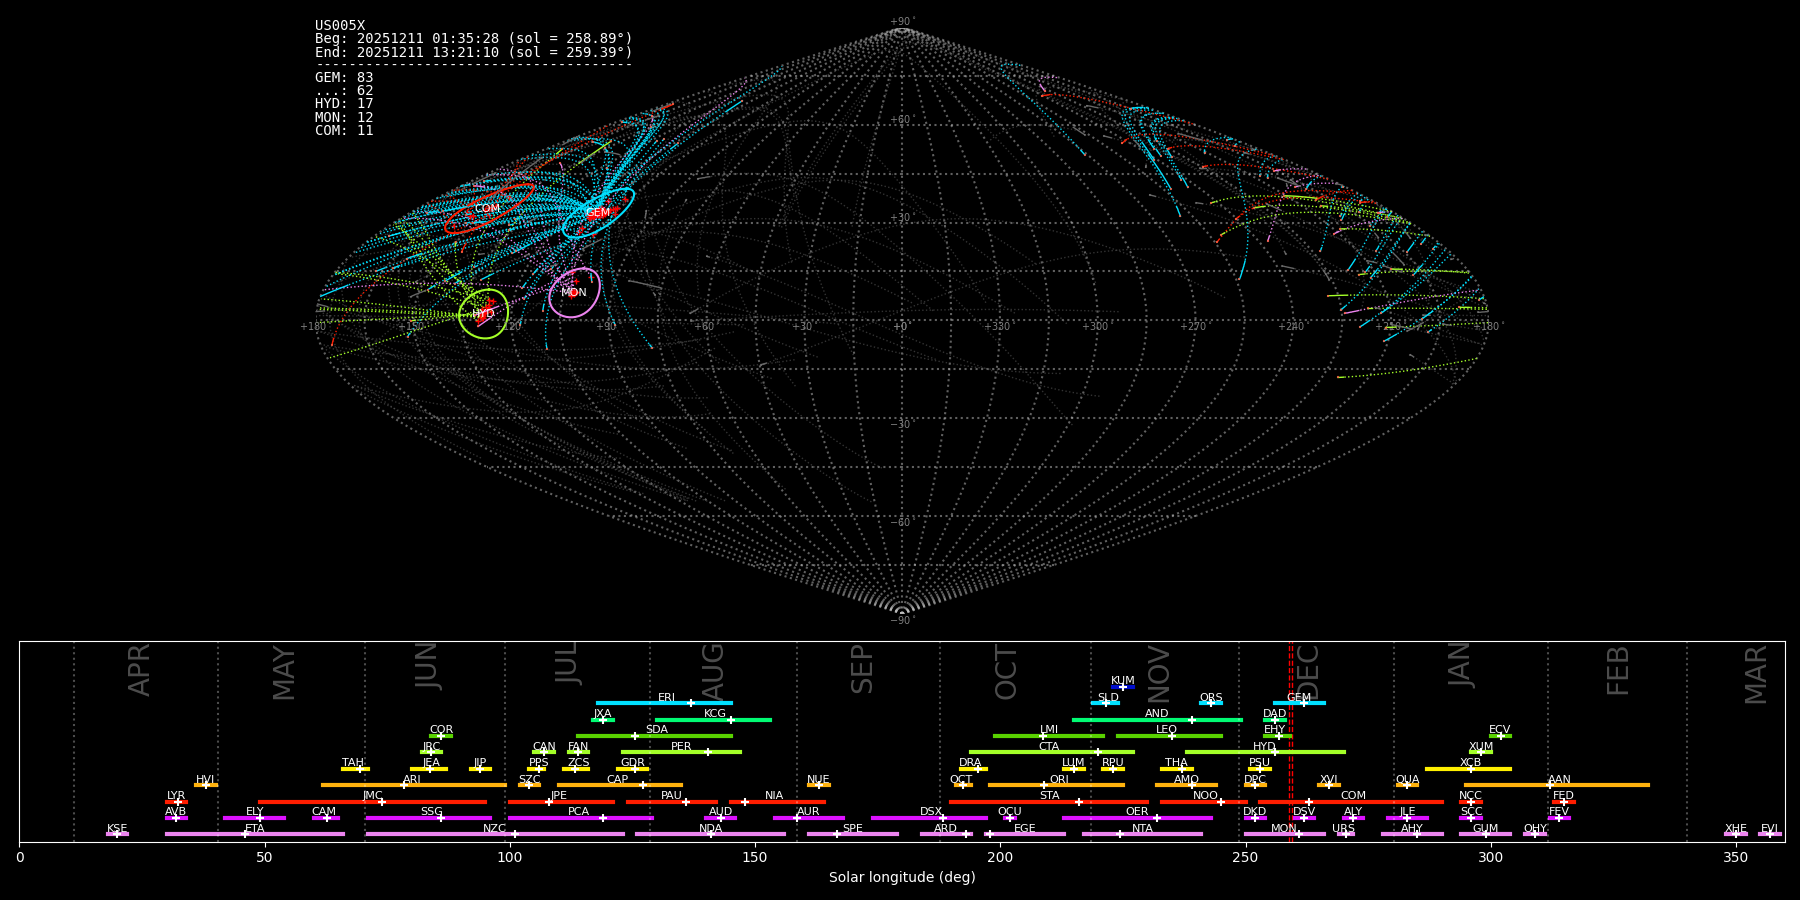Click the MON: 12 count in the legend
This screenshot has height=900, width=1800.
pos(344,118)
